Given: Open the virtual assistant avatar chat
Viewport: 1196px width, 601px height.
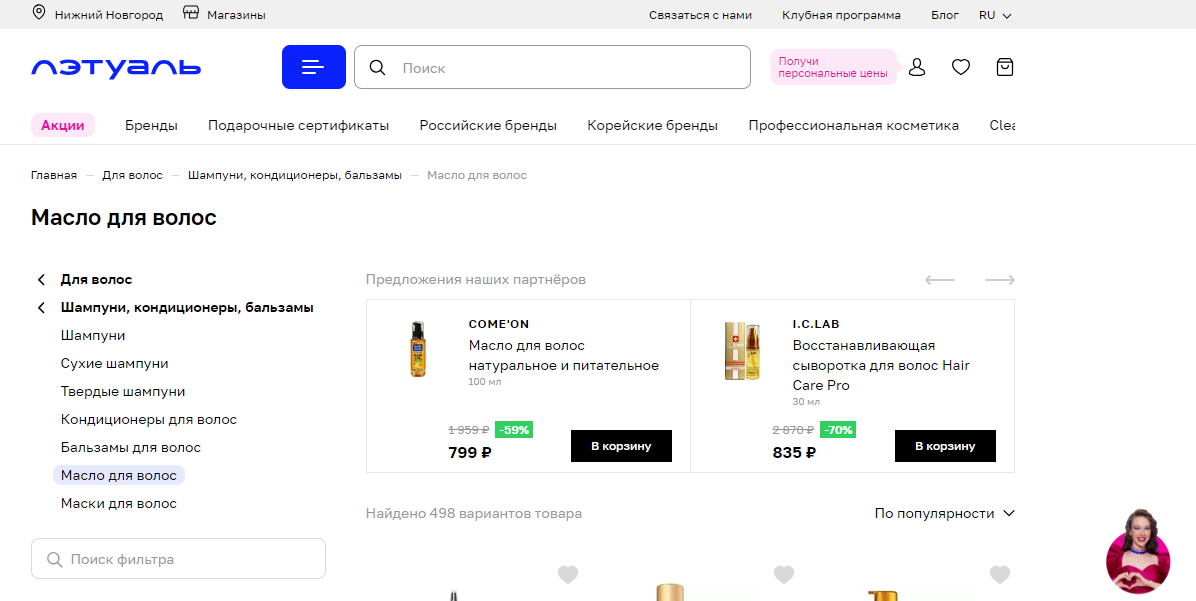Looking at the screenshot, I should [x=1137, y=550].
